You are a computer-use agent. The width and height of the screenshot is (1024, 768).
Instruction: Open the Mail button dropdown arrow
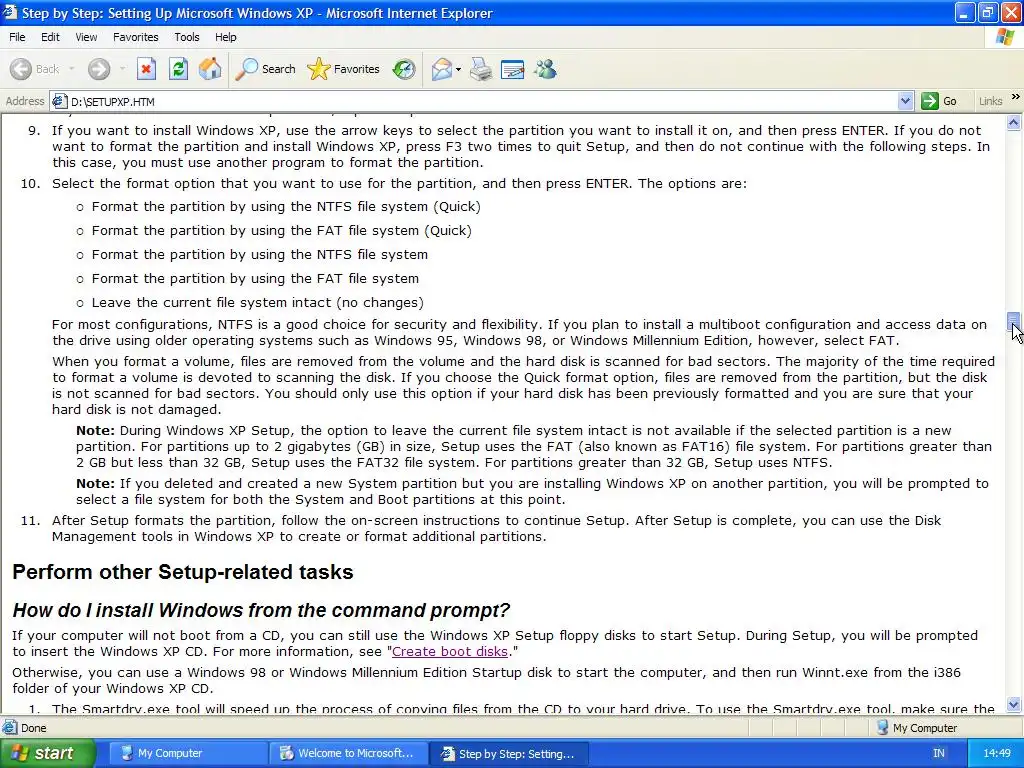point(458,69)
